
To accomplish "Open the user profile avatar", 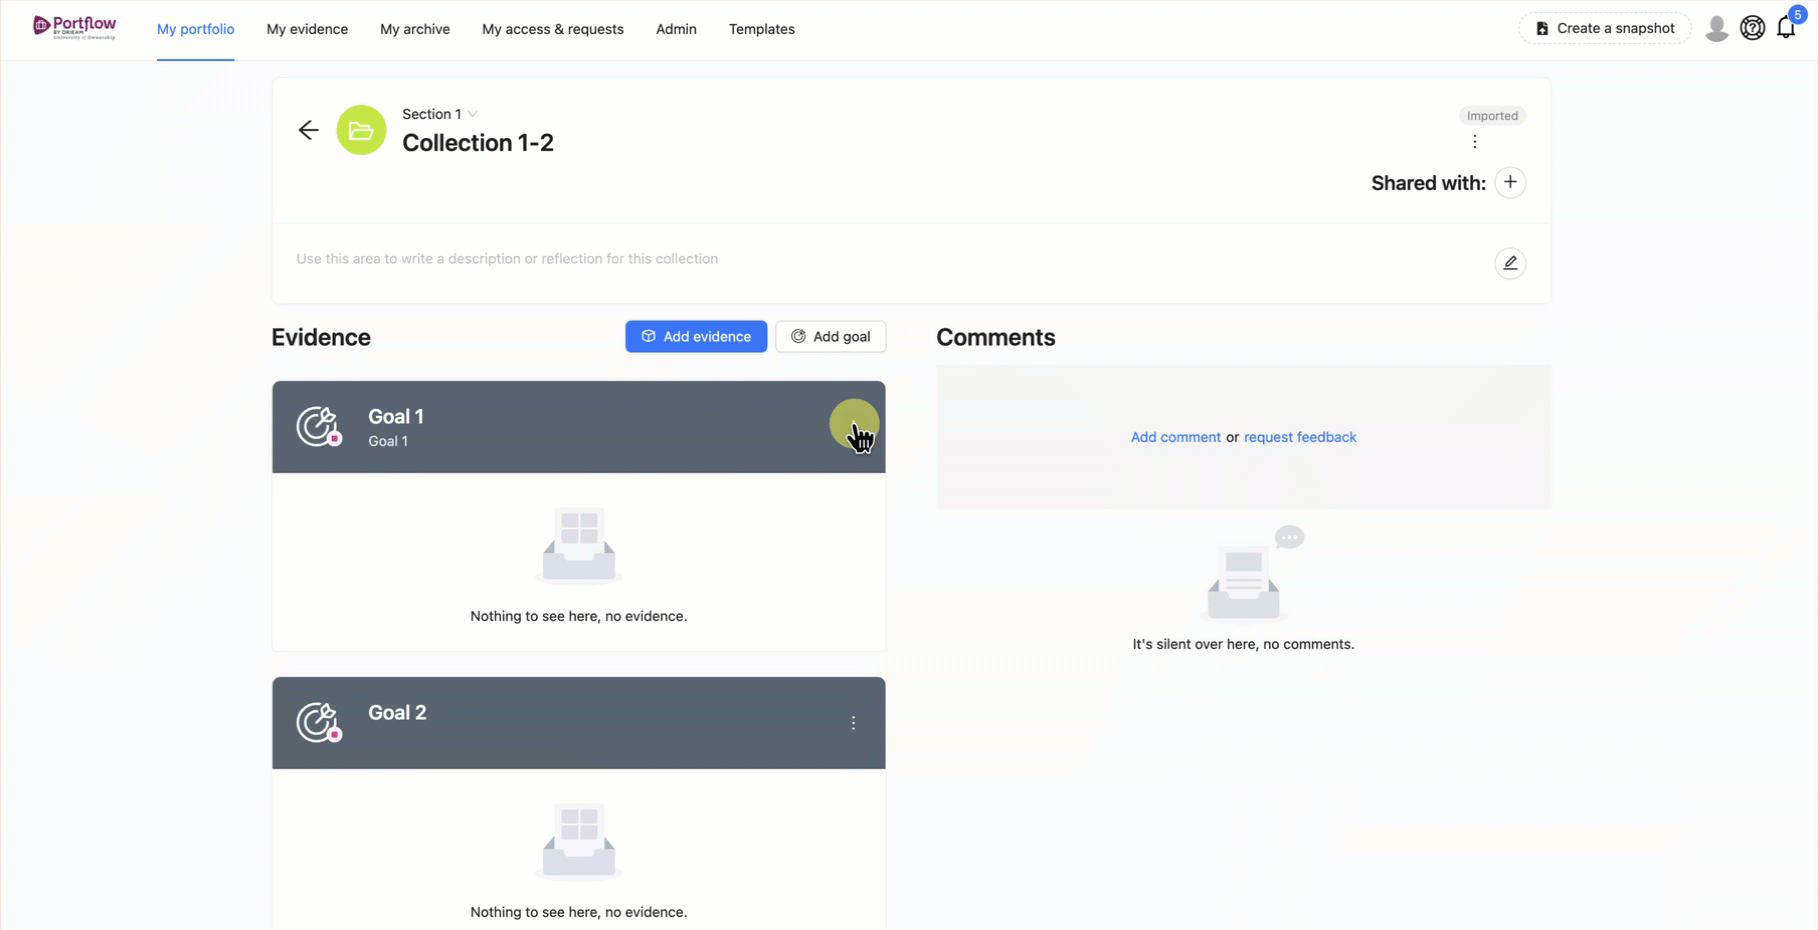I will tap(1717, 28).
